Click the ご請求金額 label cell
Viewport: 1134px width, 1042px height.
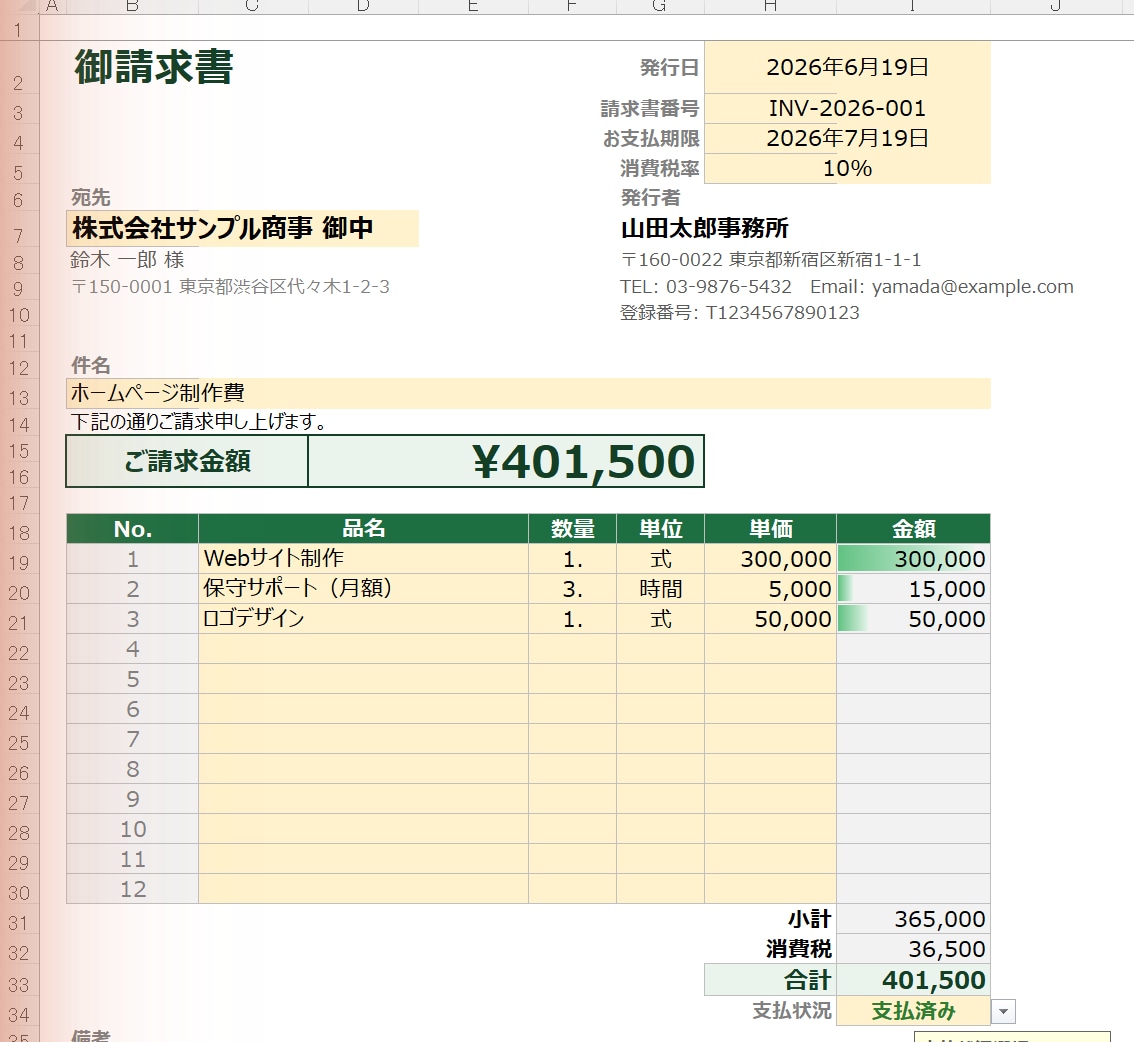coord(187,461)
